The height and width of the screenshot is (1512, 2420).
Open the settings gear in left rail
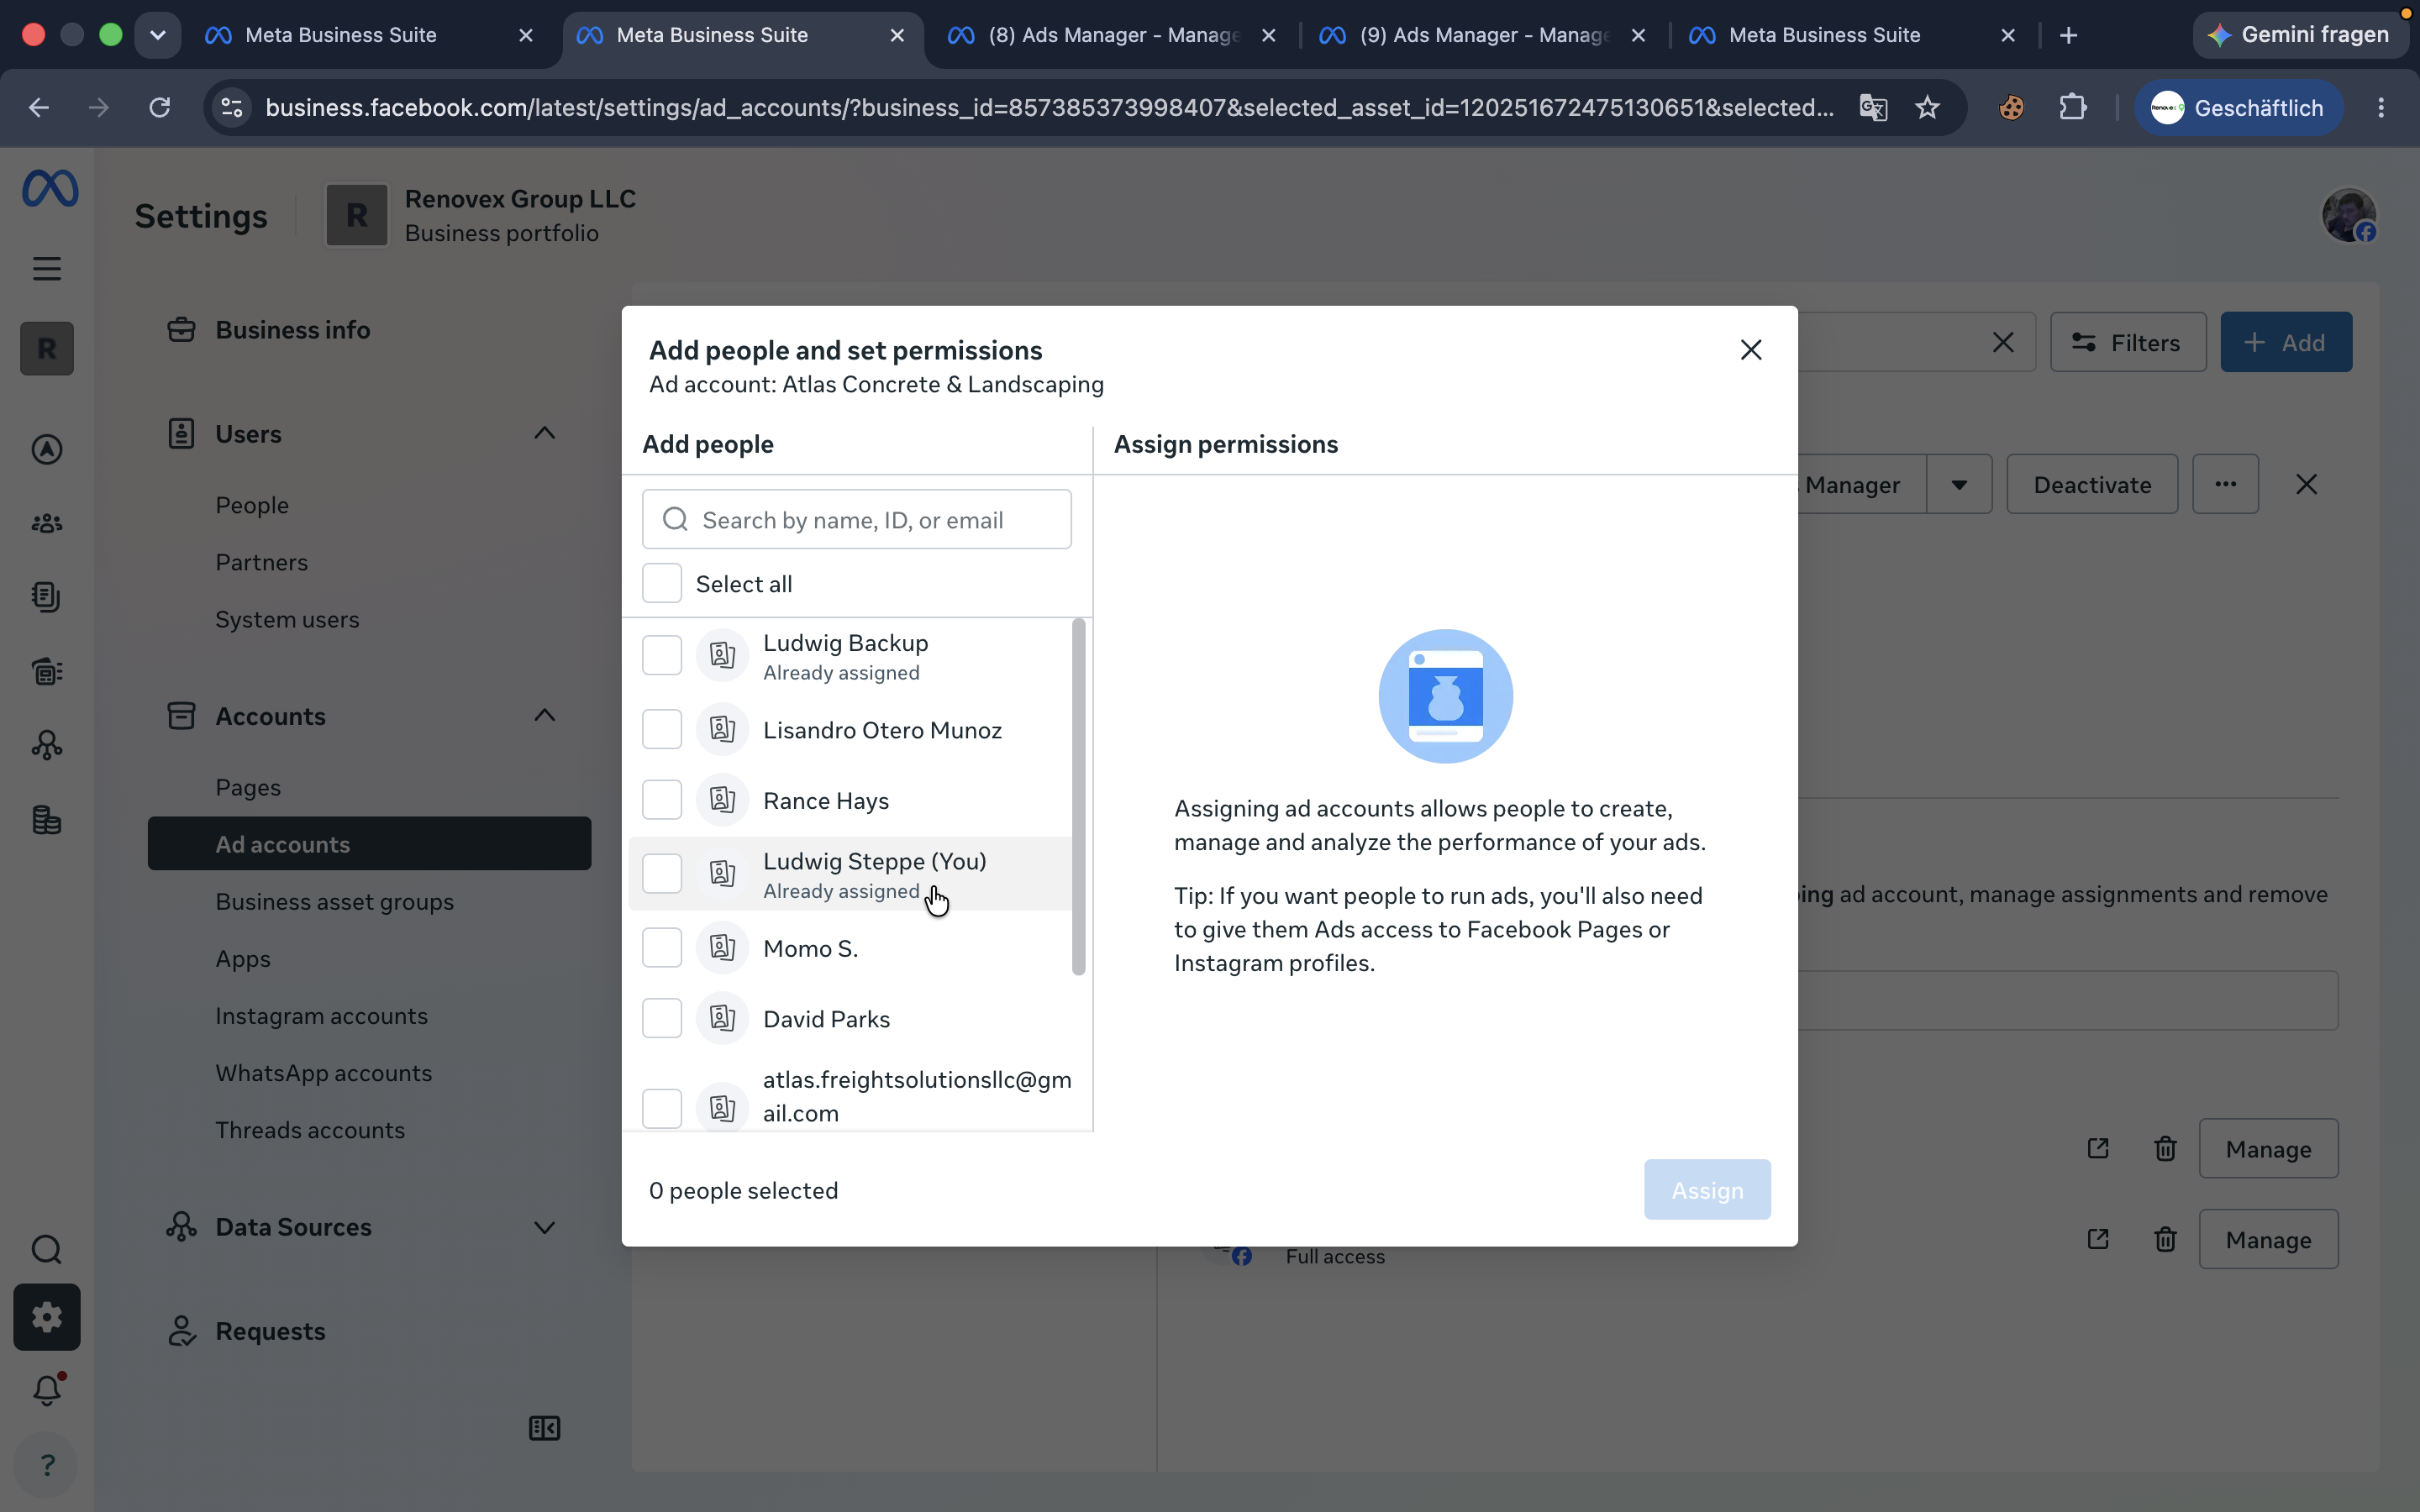[x=46, y=1317]
